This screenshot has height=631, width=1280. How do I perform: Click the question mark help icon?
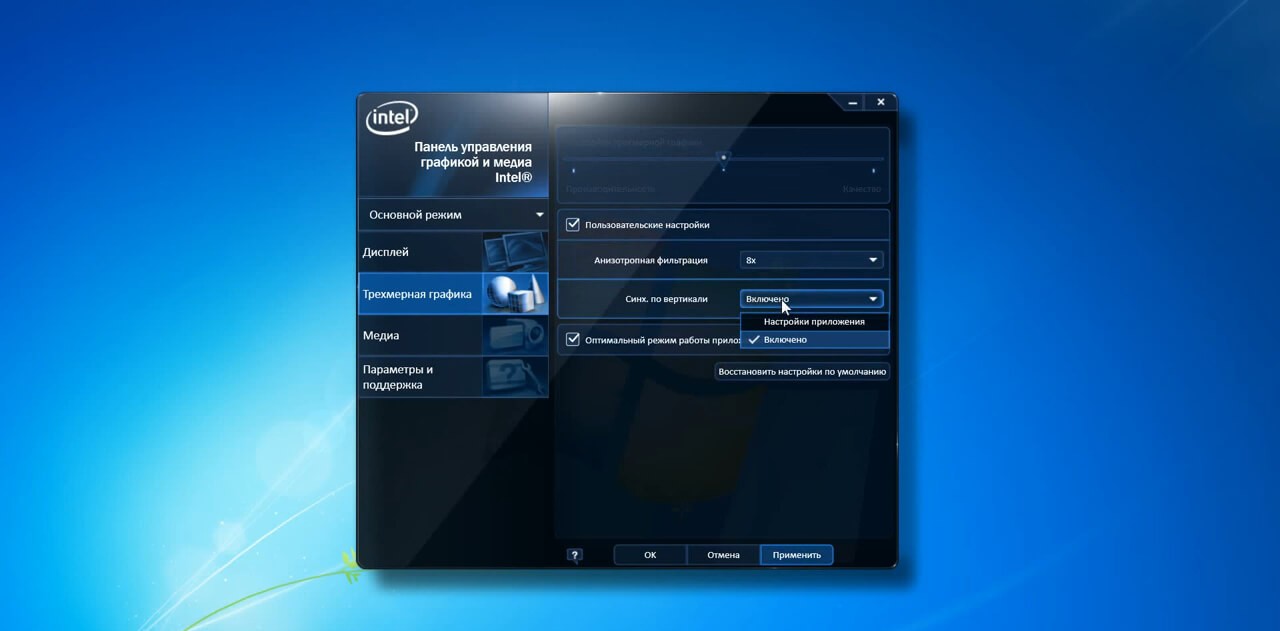tap(574, 555)
